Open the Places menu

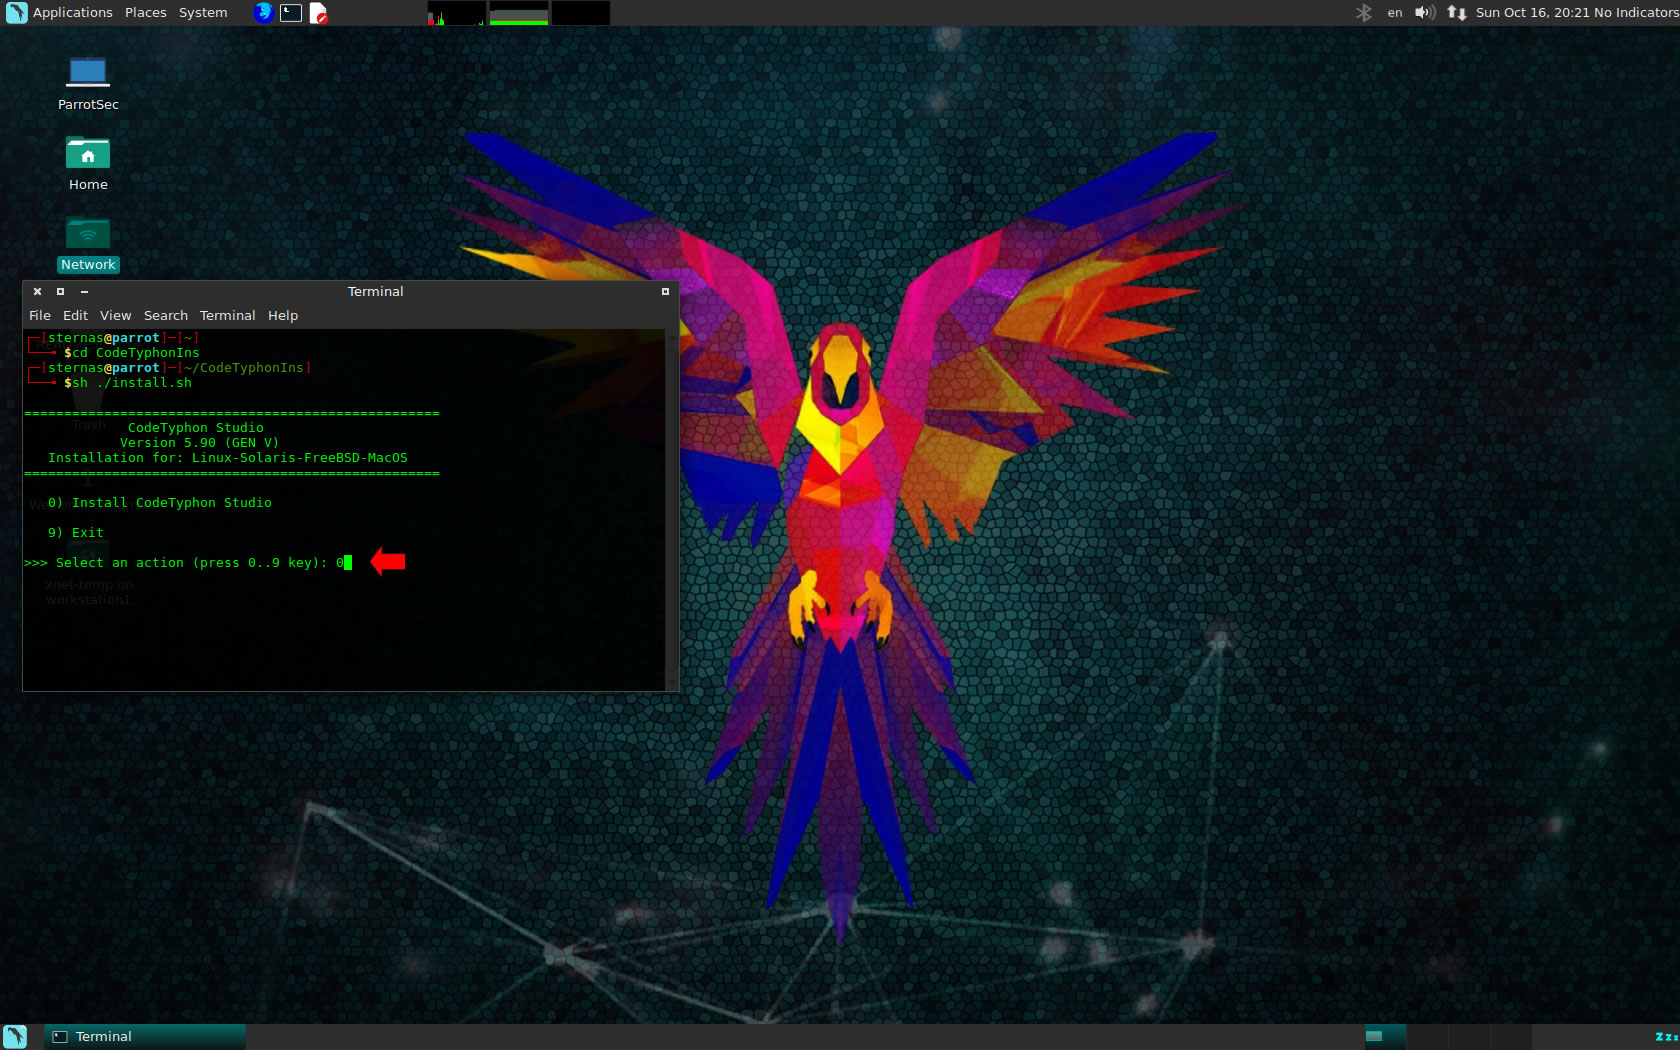[146, 13]
